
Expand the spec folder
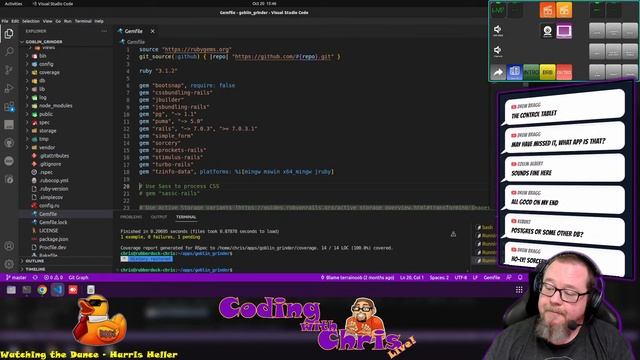click(x=44, y=122)
